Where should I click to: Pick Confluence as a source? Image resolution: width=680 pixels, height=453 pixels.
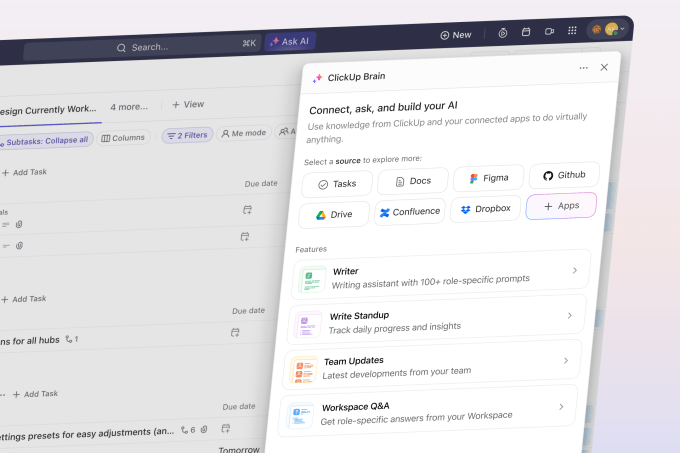click(409, 212)
